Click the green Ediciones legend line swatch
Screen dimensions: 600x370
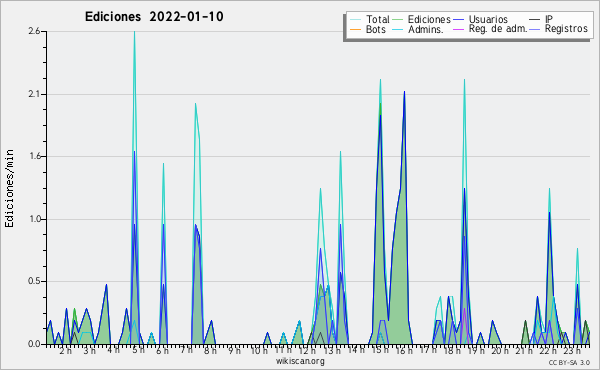(x=398, y=19)
